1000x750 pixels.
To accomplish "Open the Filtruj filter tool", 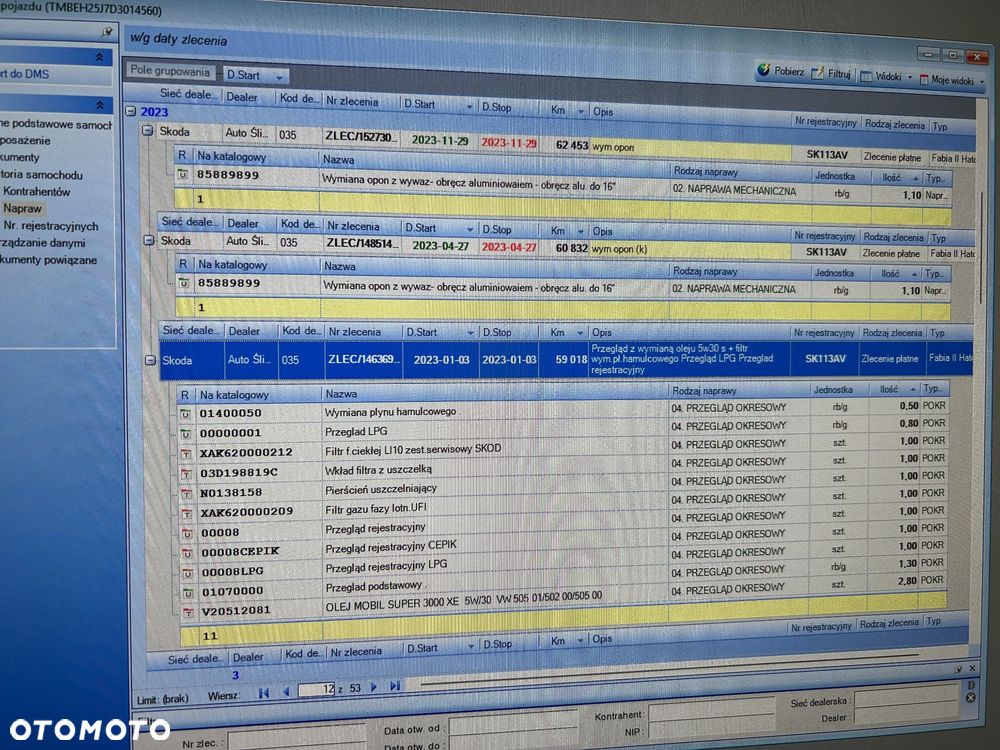I will 832,73.
